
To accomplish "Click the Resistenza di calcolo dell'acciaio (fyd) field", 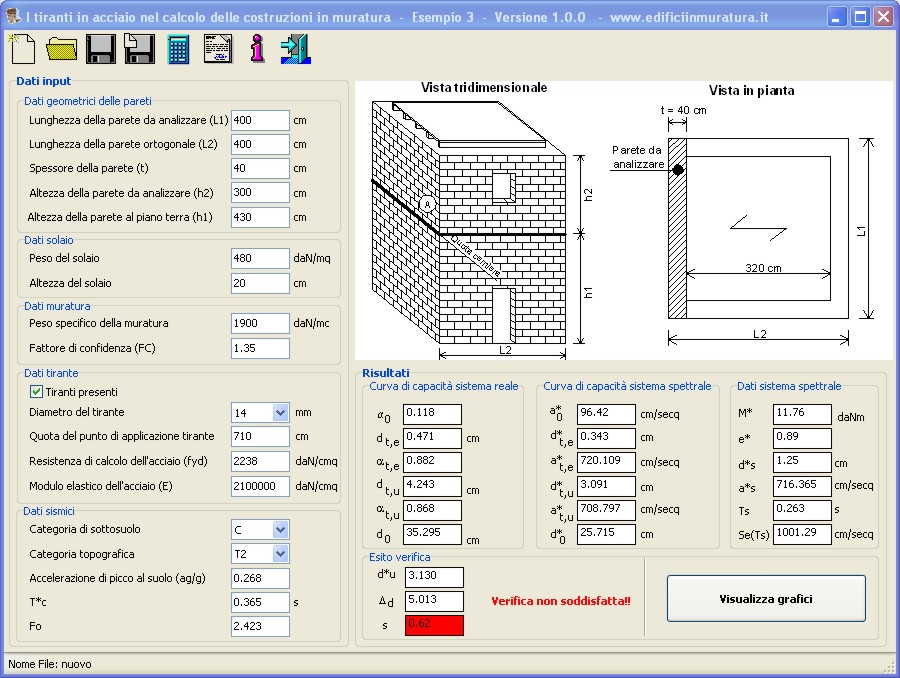I will [260, 461].
